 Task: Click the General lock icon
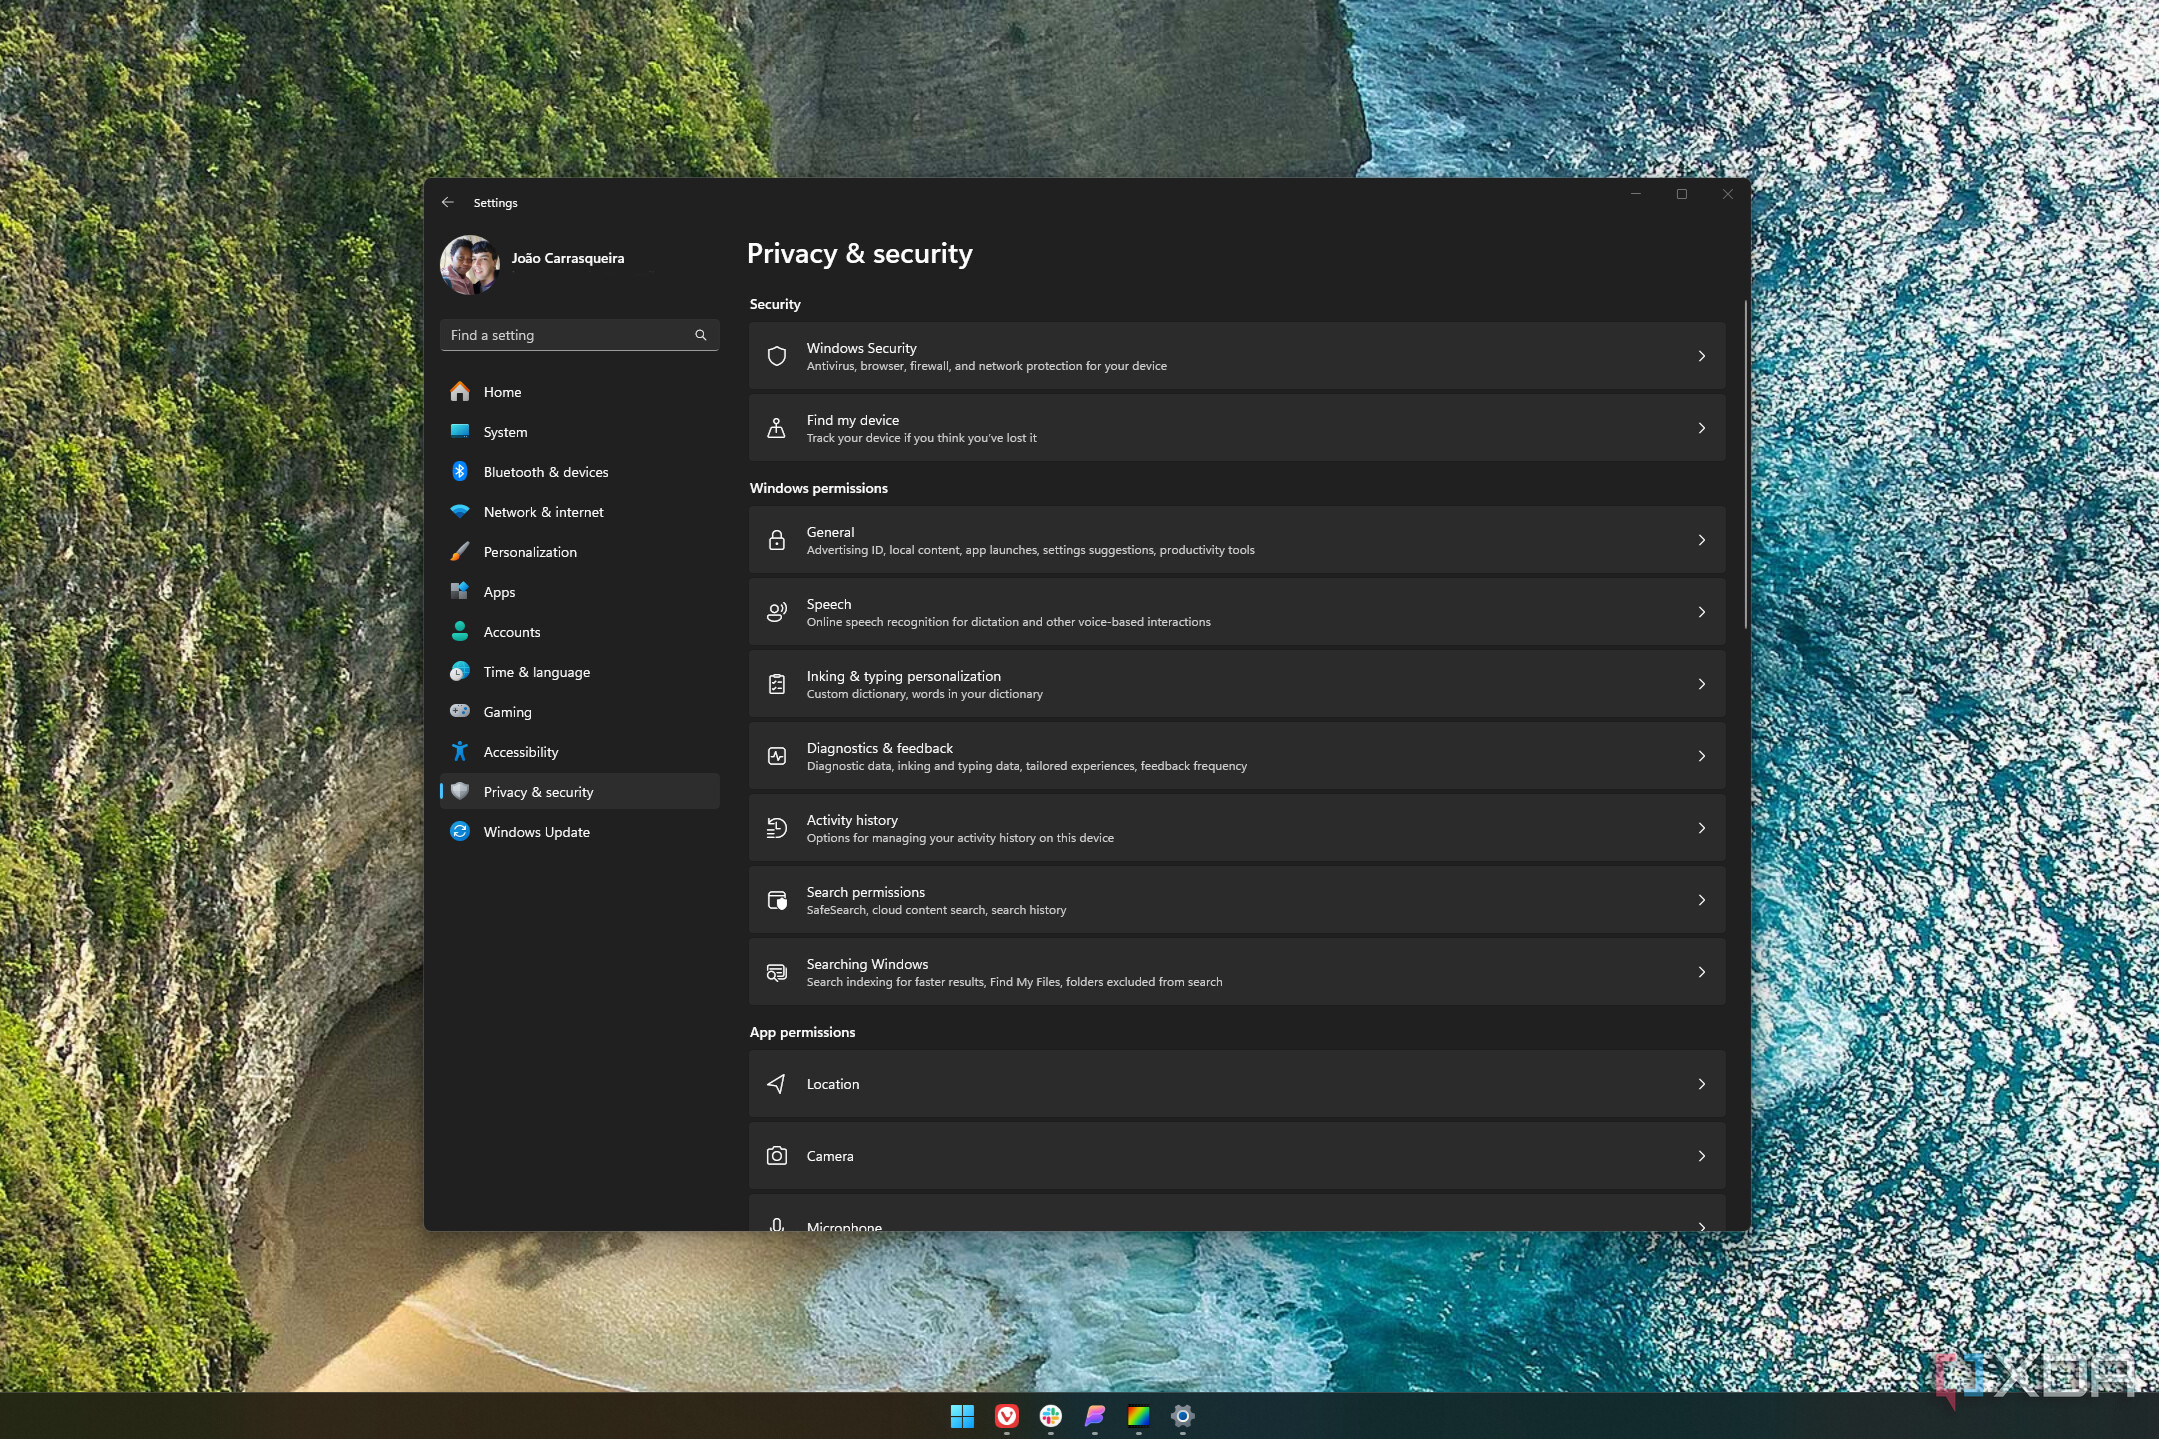point(776,540)
